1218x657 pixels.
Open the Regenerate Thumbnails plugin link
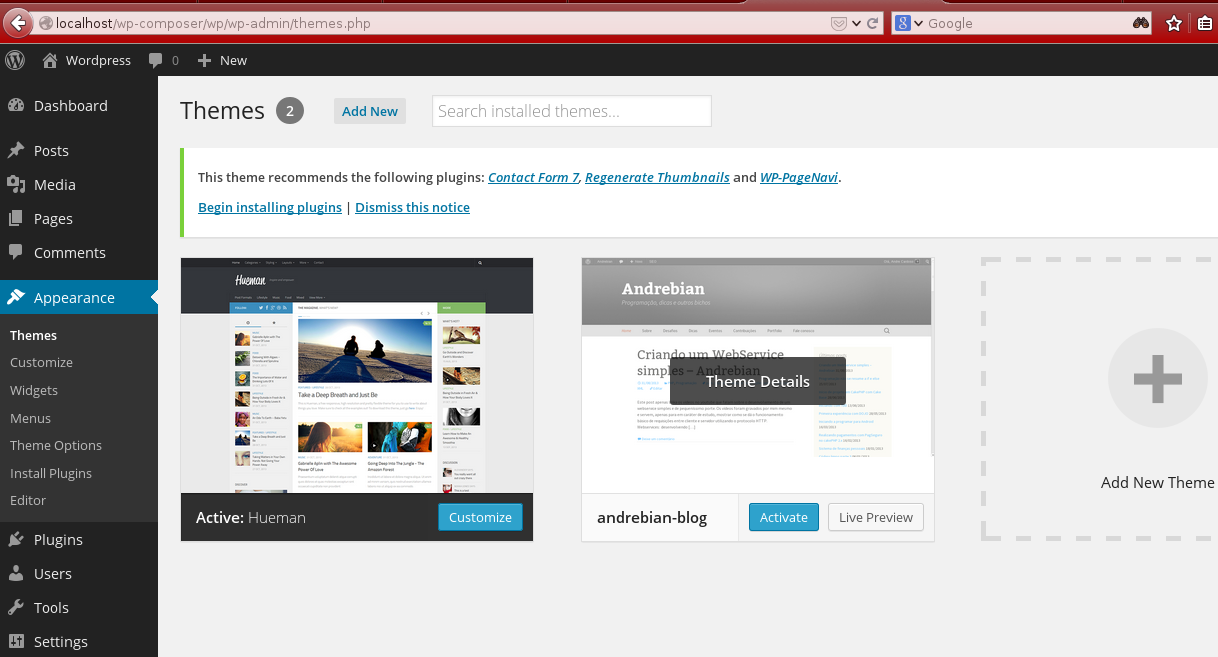click(657, 177)
